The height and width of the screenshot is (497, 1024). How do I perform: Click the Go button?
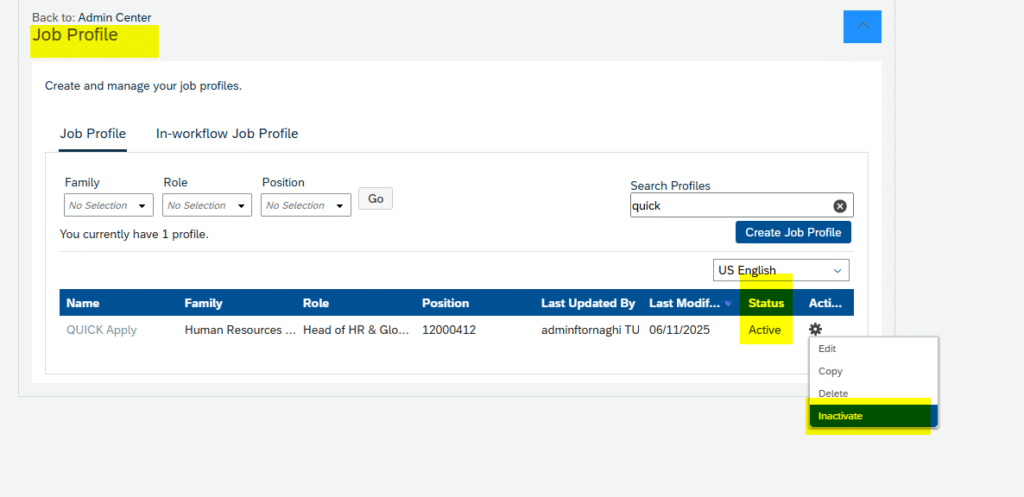coord(376,199)
